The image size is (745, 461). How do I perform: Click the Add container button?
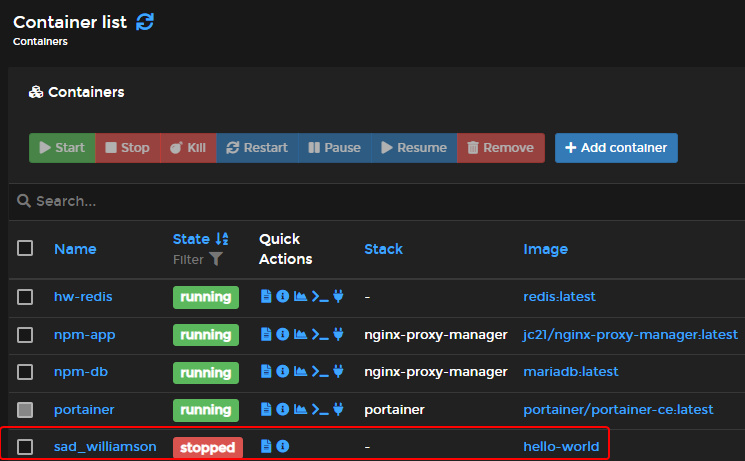coord(616,148)
